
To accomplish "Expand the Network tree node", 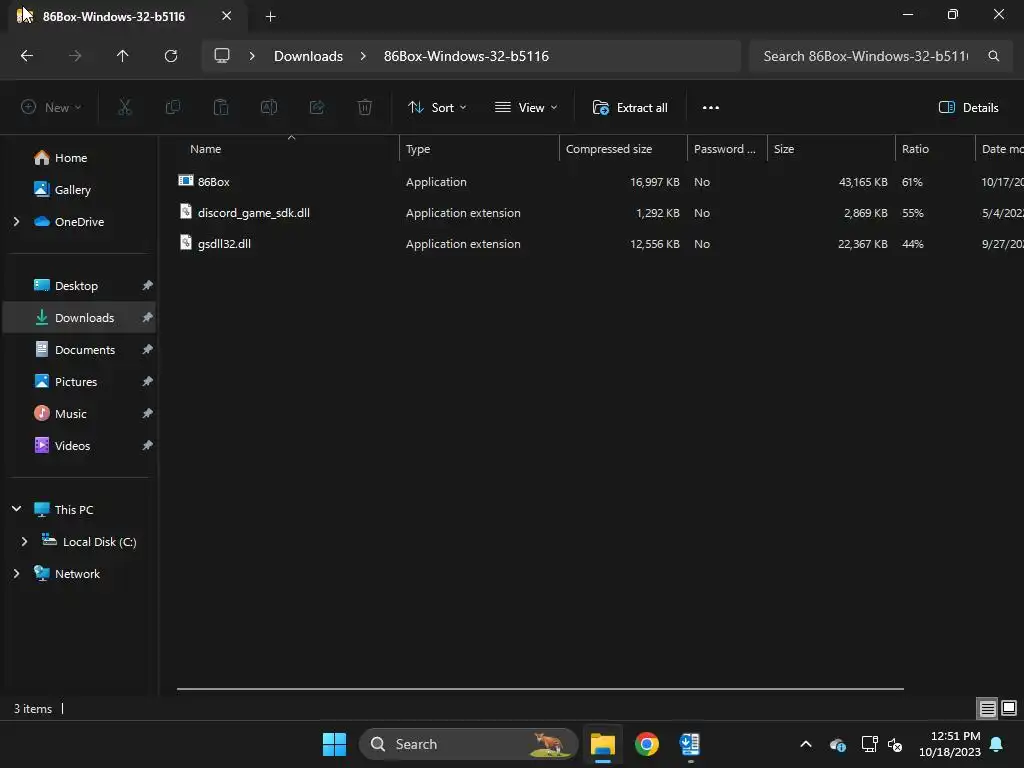I will click(16, 573).
